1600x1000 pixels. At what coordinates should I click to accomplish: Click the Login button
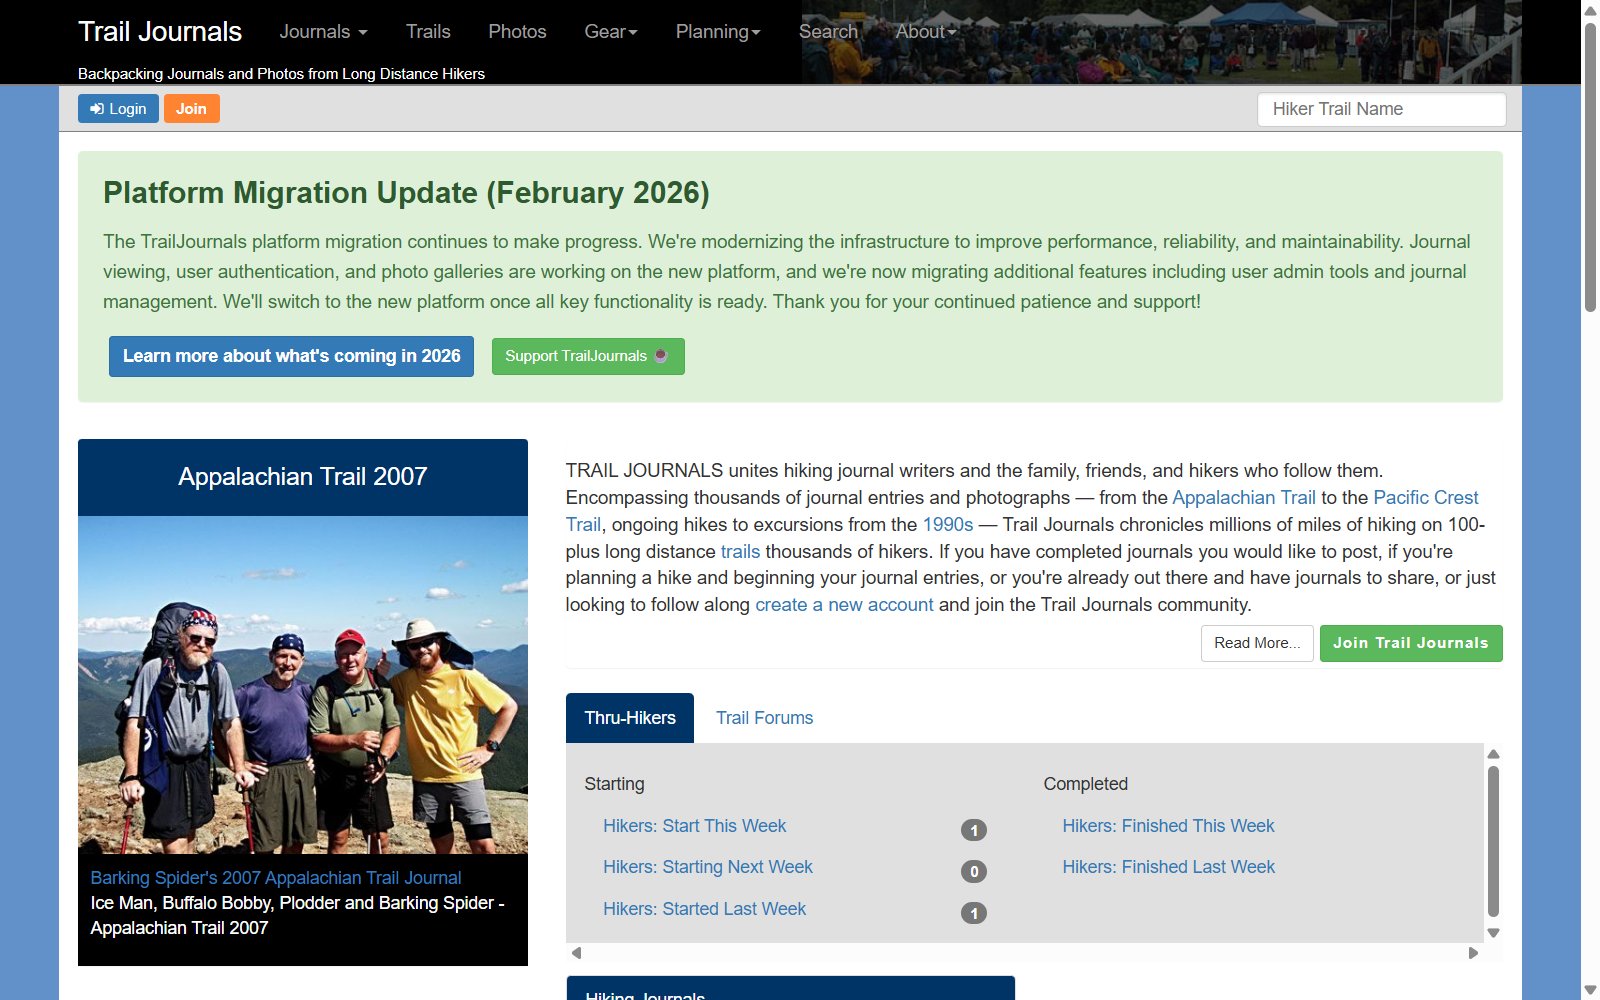(x=118, y=109)
